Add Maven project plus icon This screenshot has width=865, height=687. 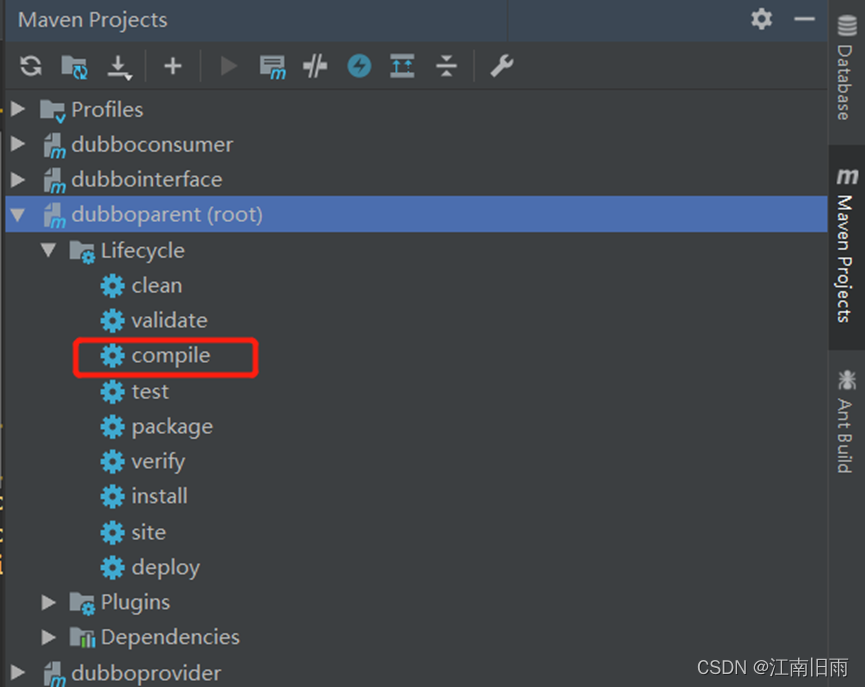tap(173, 66)
